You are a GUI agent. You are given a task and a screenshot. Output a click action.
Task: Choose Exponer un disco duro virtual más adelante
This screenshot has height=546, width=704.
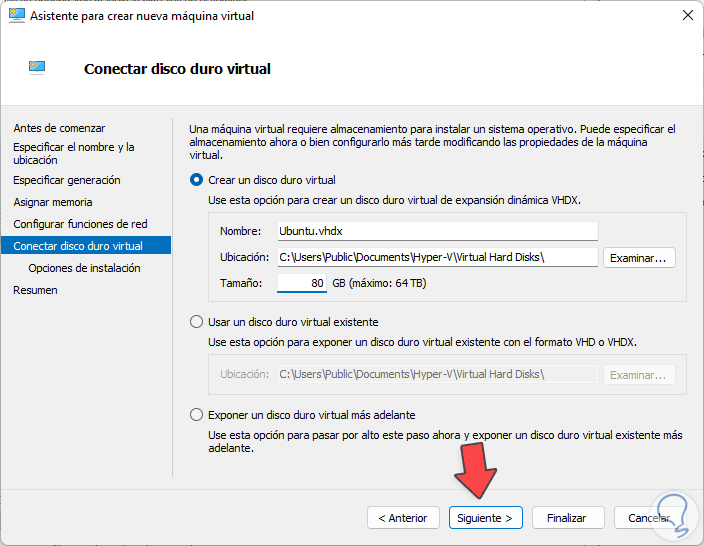tap(196, 414)
